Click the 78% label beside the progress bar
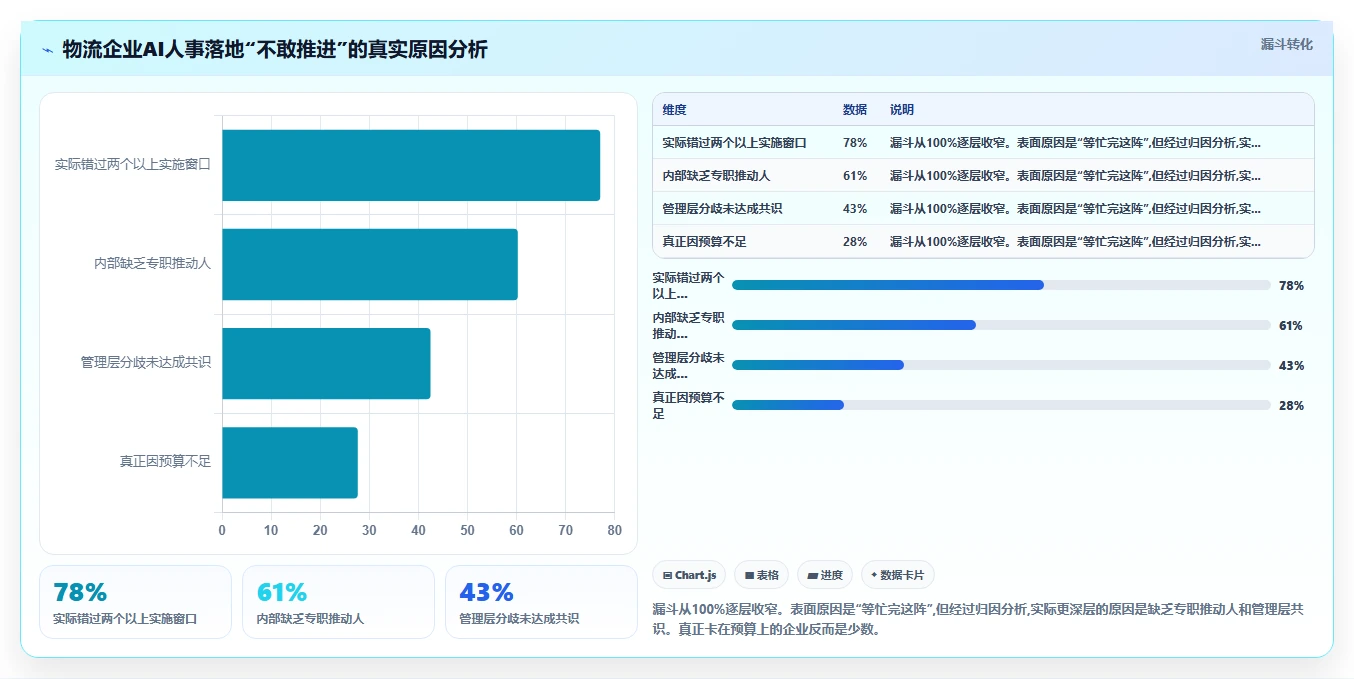 pyautogui.click(x=1291, y=285)
